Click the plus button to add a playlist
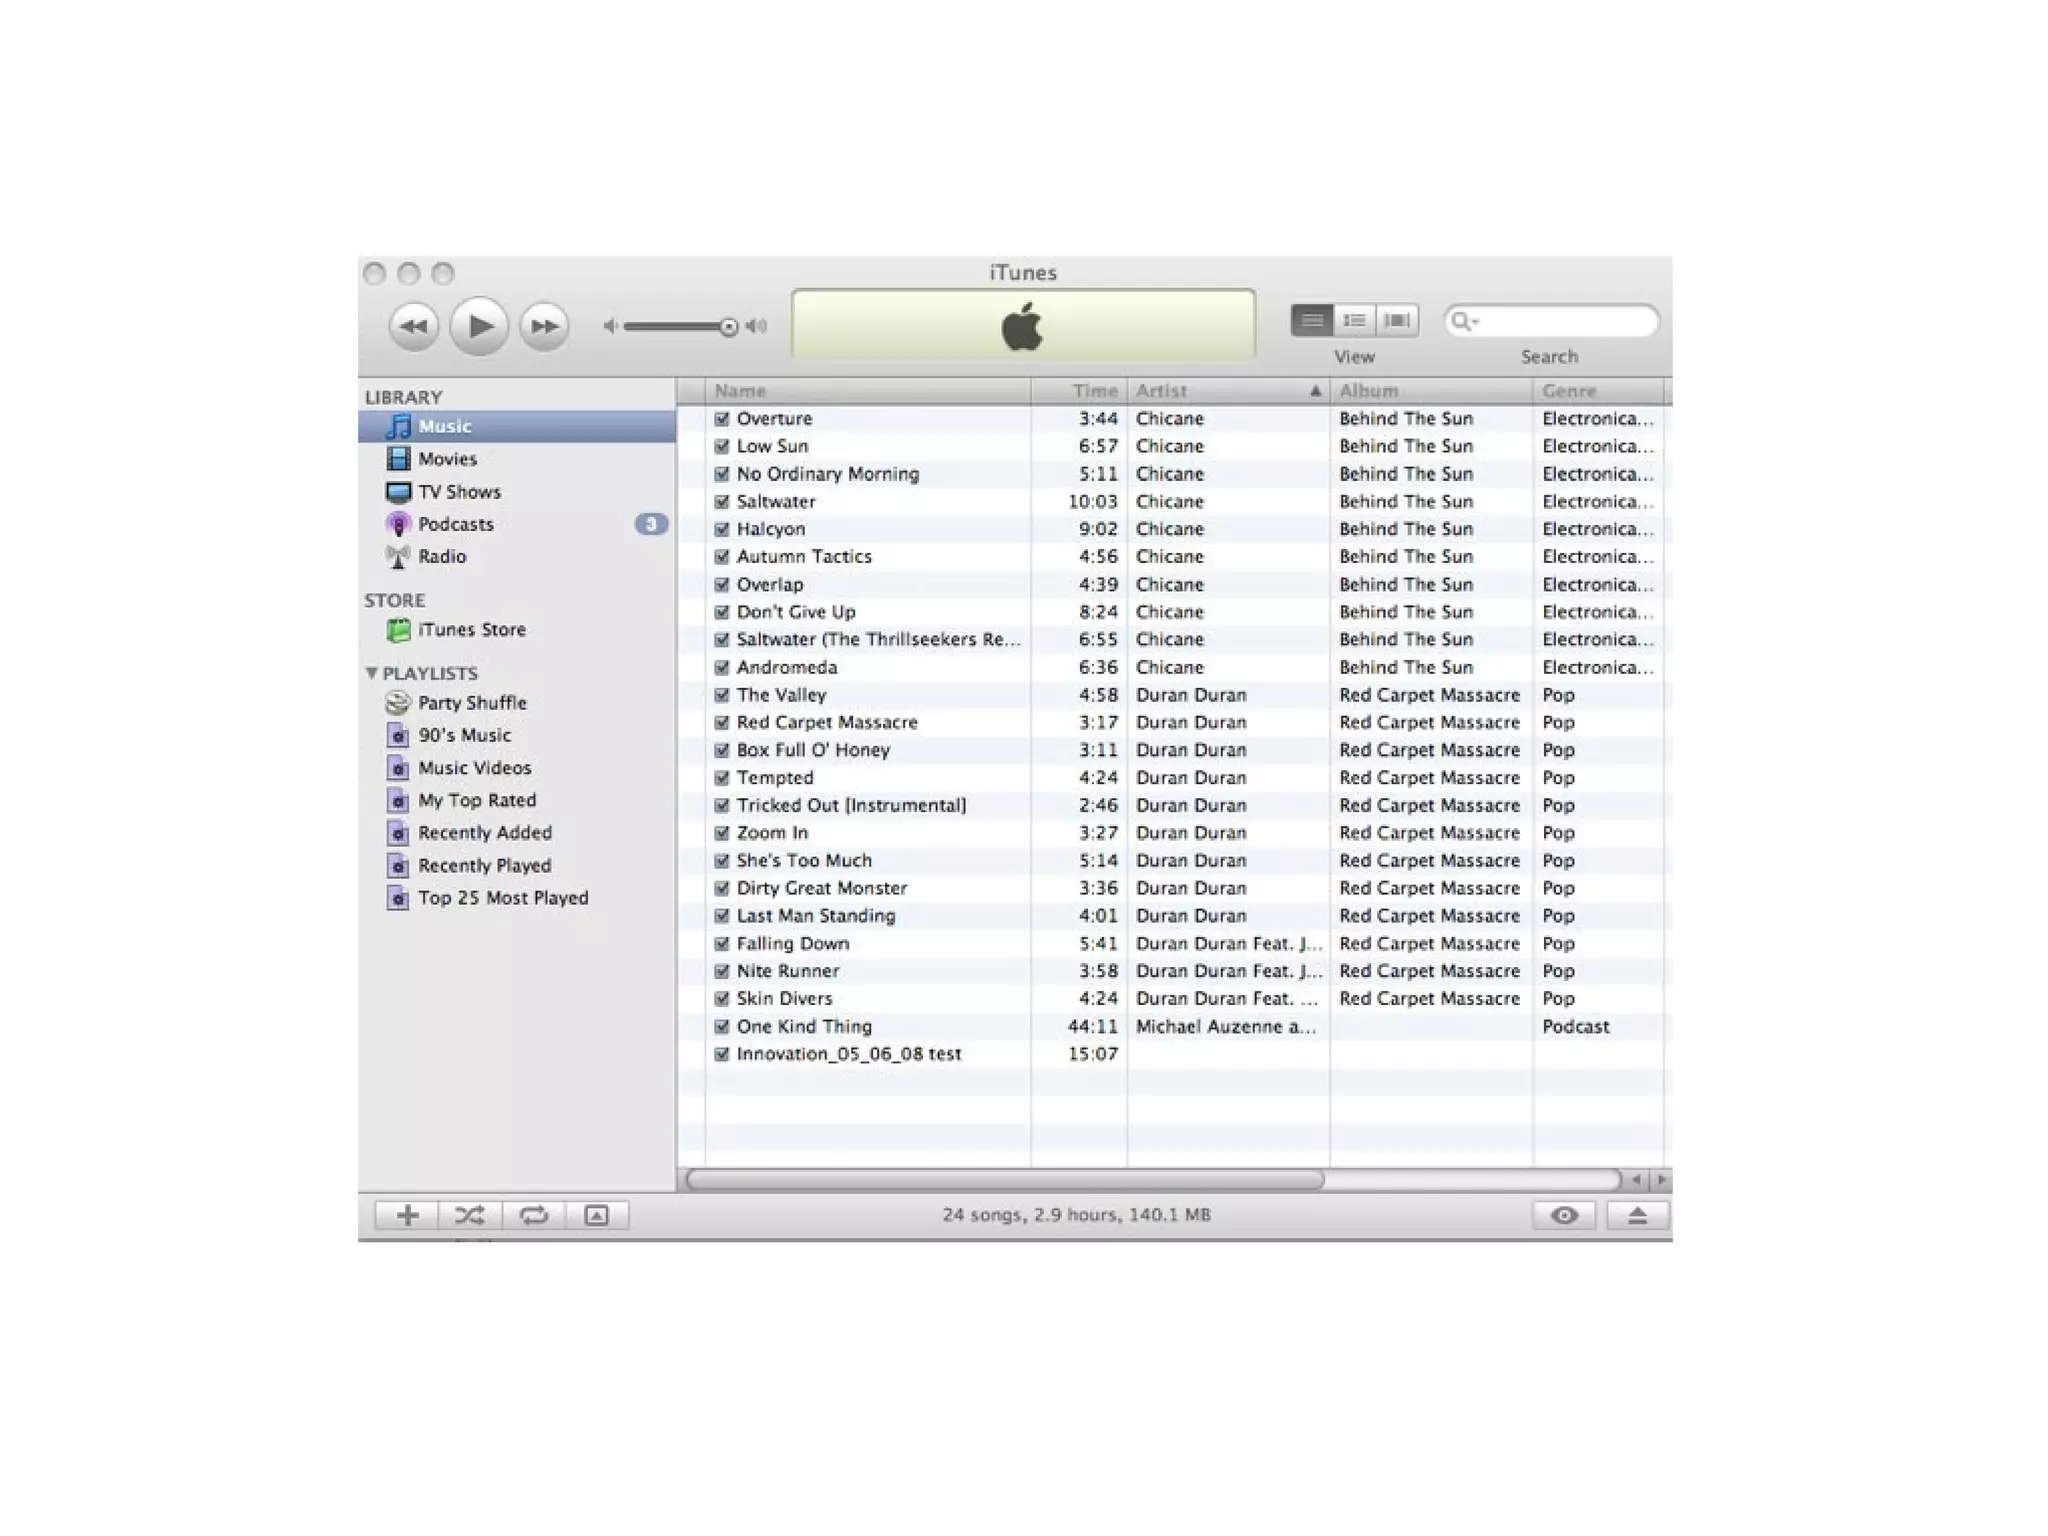Screen dimensions: 2048x1536 click(x=407, y=1215)
